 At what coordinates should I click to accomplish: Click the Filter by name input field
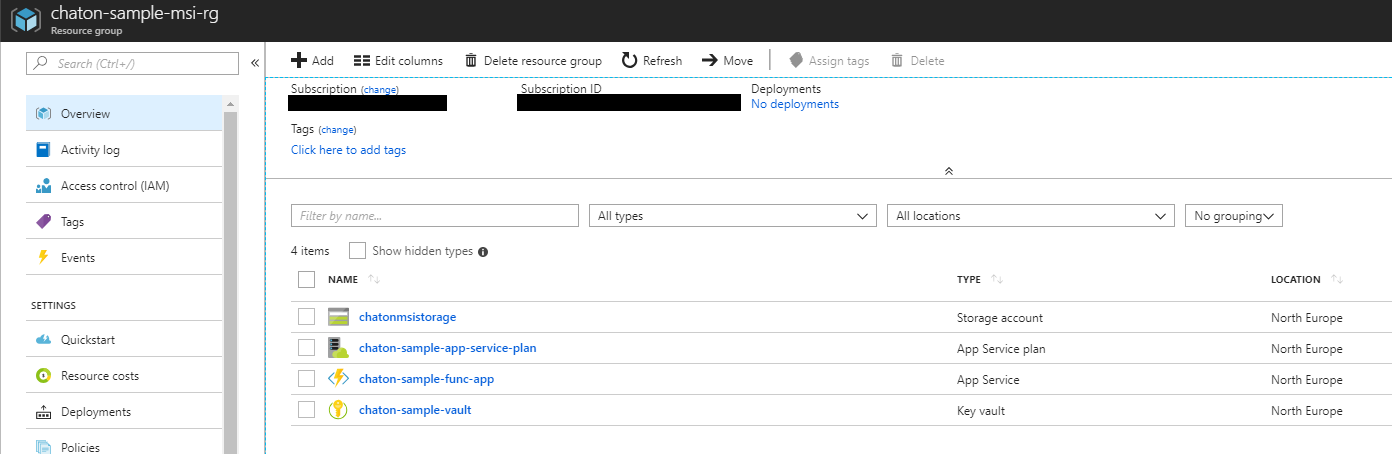click(x=434, y=216)
